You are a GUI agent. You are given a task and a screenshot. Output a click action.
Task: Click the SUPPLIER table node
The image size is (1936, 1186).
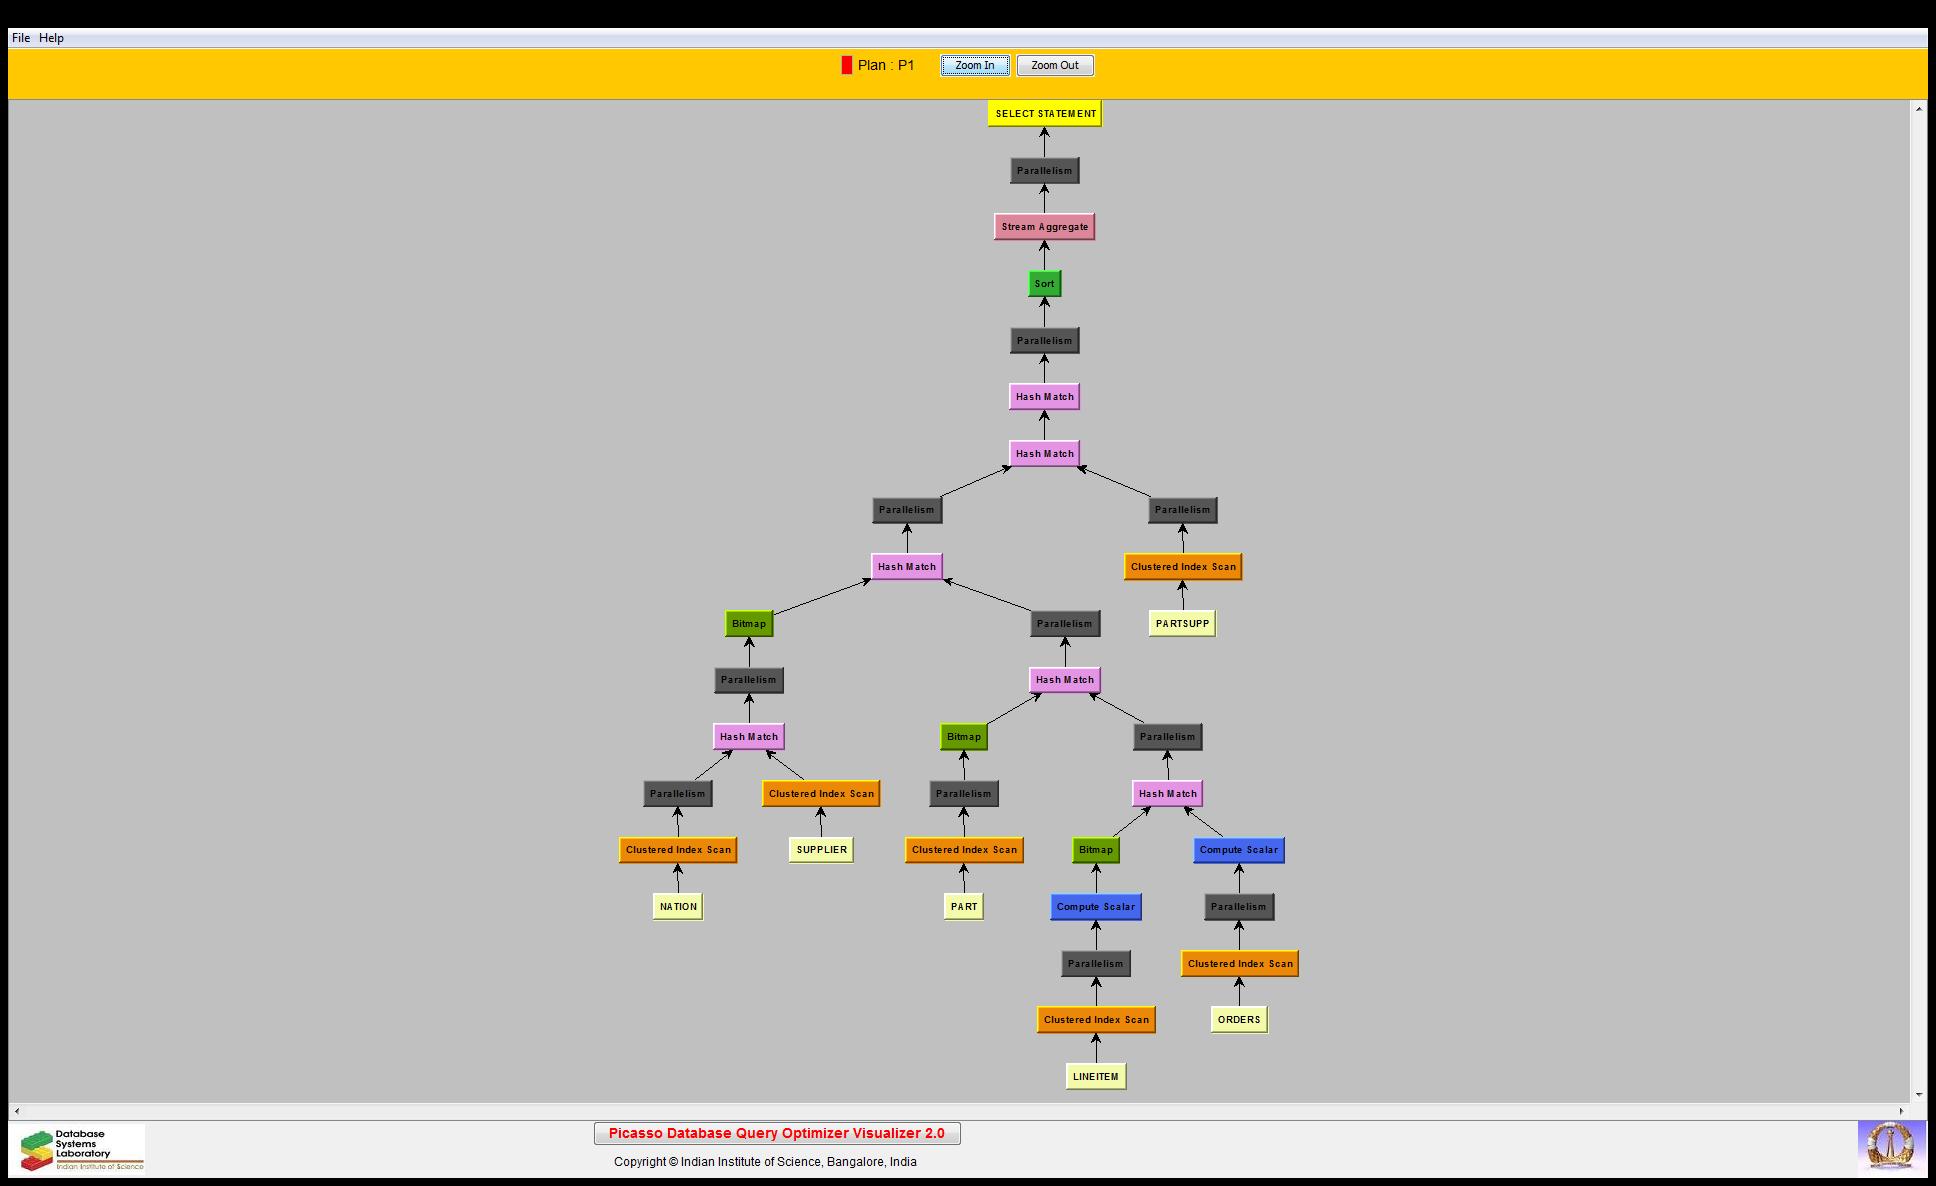tap(820, 850)
